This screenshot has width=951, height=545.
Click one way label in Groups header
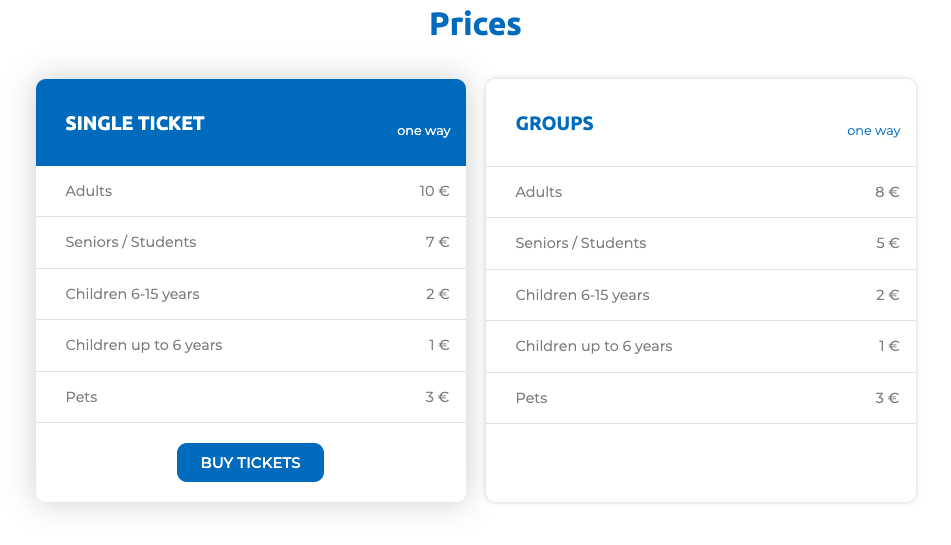click(874, 131)
